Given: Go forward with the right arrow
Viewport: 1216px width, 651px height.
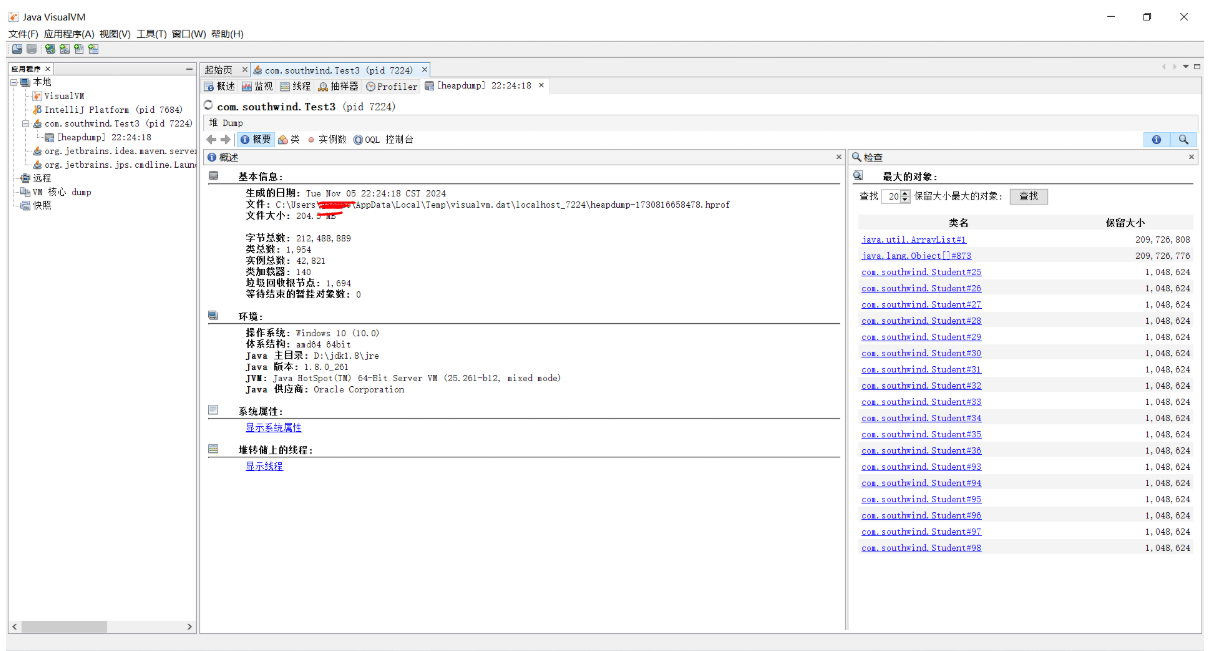Looking at the screenshot, I should point(225,140).
